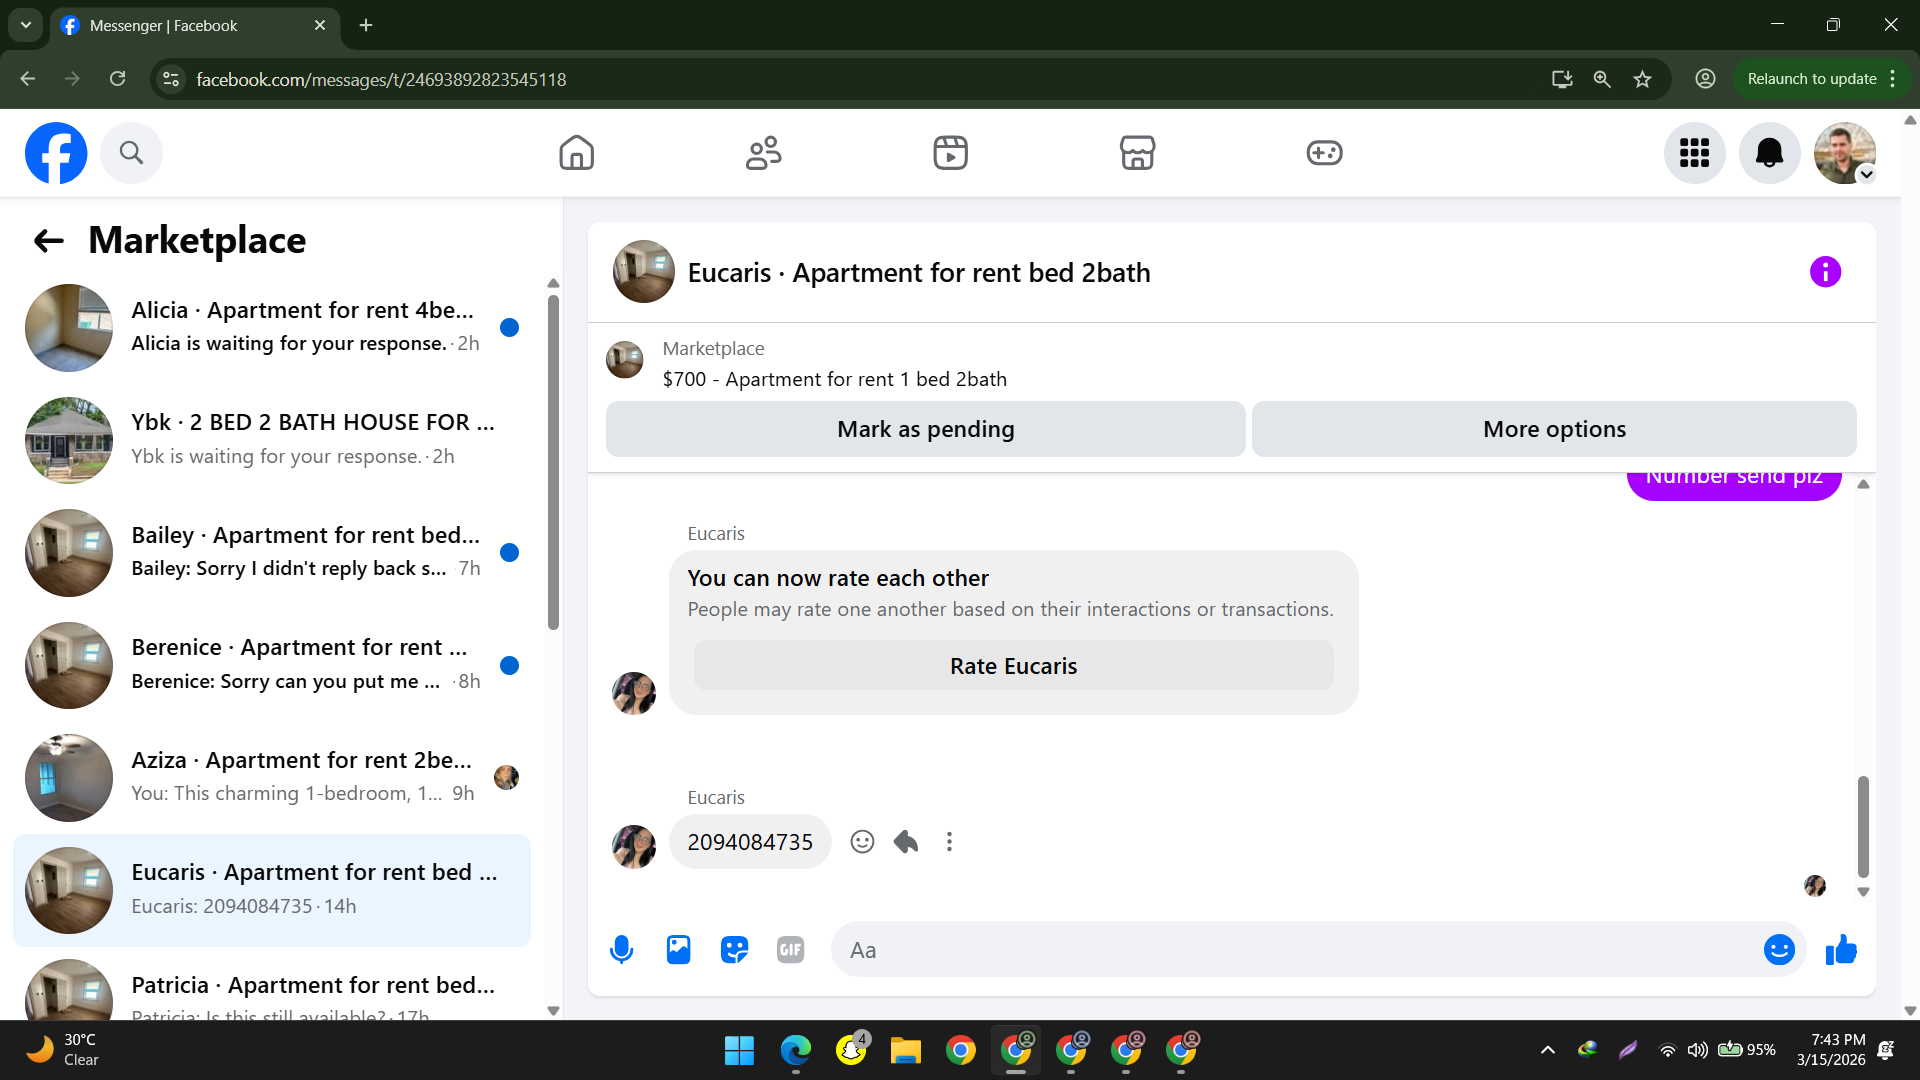Viewport: 1920px width, 1080px height.
Task: Open the Gaming controller icon
Action: pos(1324,153)
